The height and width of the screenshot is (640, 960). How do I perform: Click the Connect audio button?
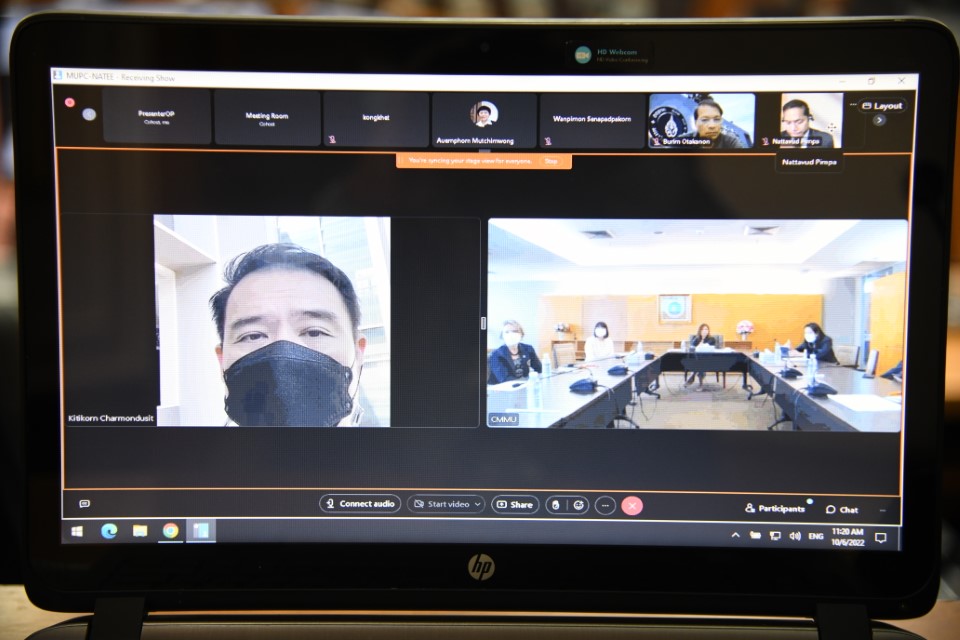pos(360,504)
